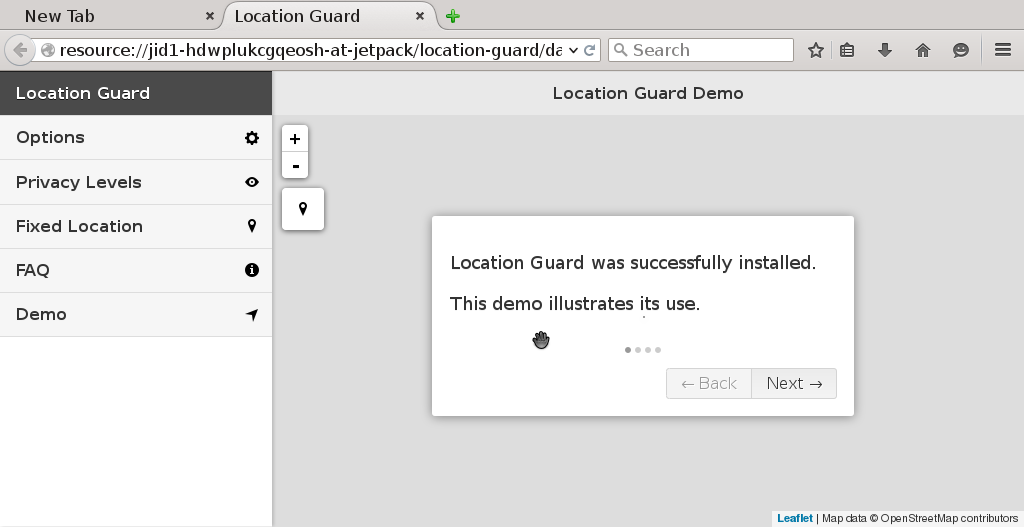Viewport: 1024px width, 527px height.
Task: Select the first demo step dot
Action: pyautogui.click(x=628, y=350)
